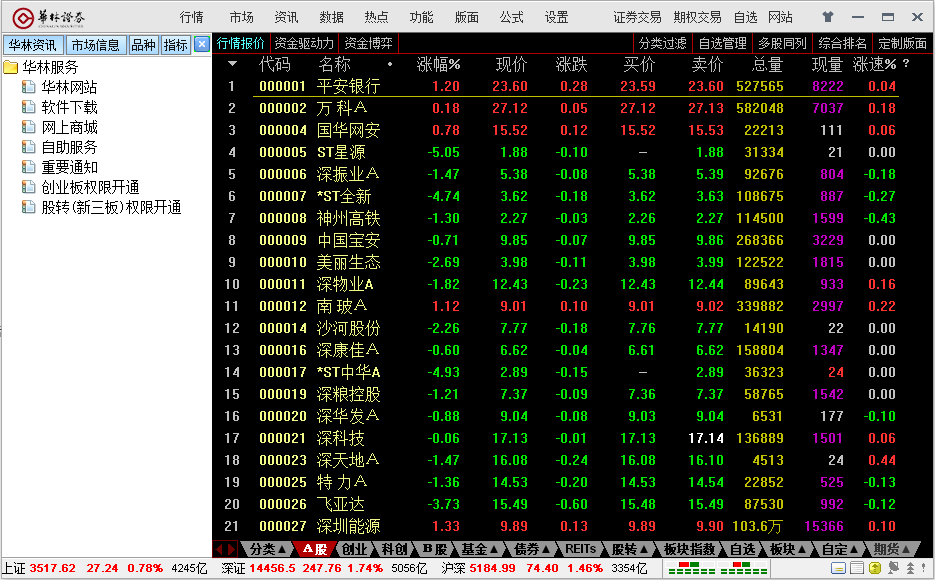
Task: Click the satellite dish connection icon
Action: (x=892, y=568)
